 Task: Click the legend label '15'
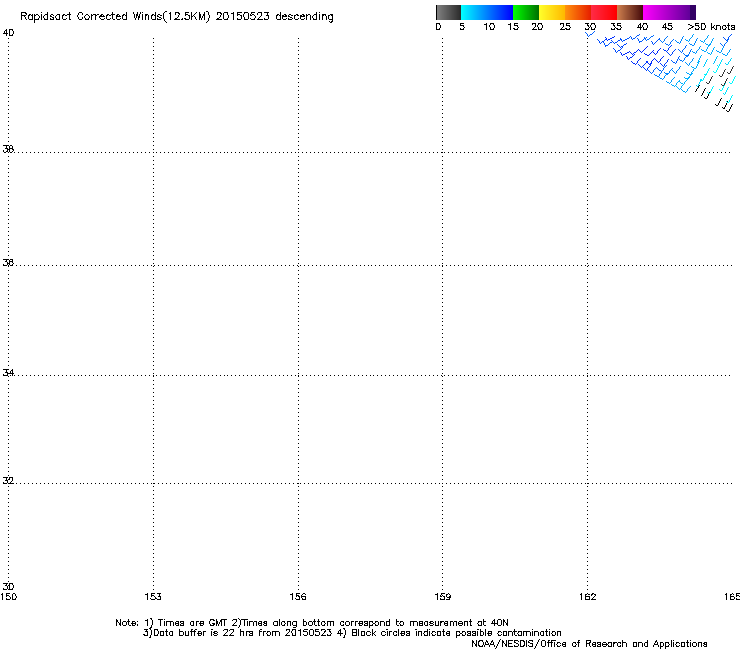[513, 27]
